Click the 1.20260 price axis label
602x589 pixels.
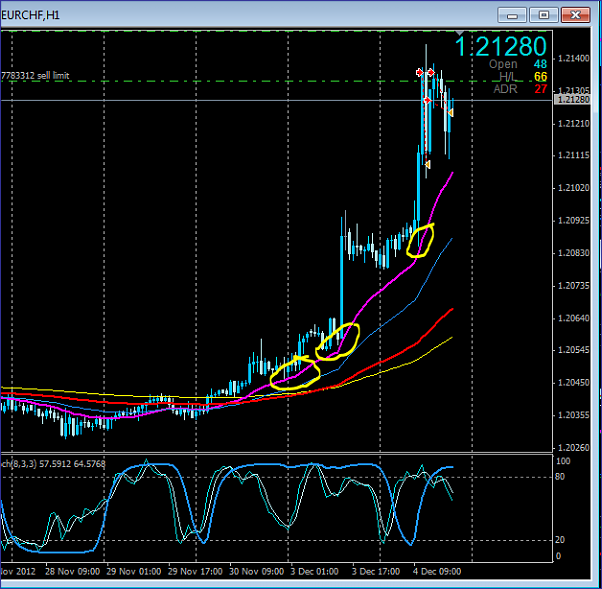point(573,448)
